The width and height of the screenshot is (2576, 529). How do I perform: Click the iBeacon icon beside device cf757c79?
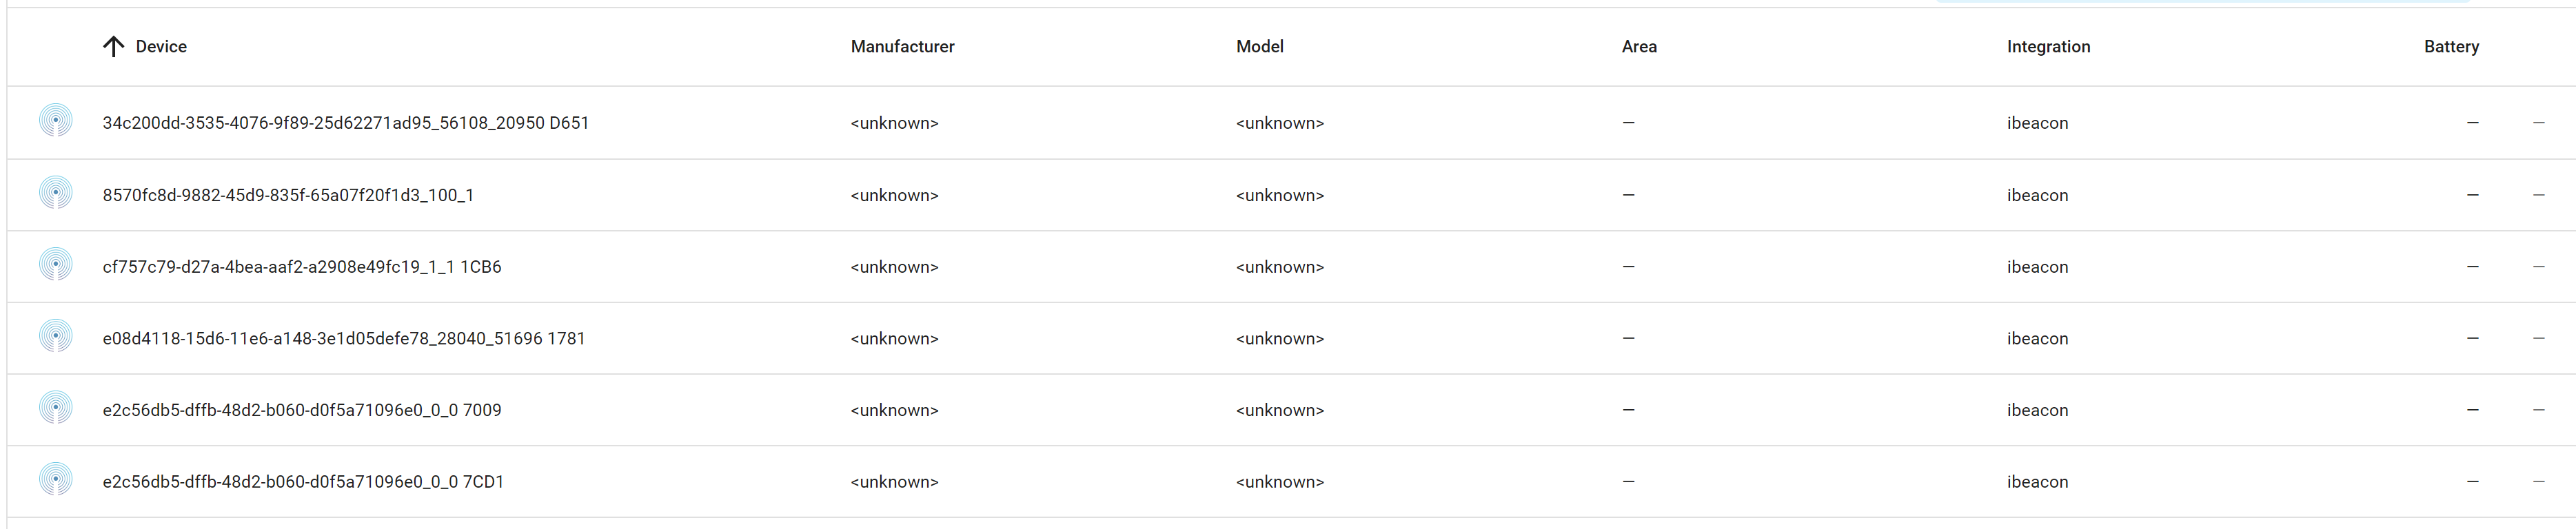coord(55,266)
